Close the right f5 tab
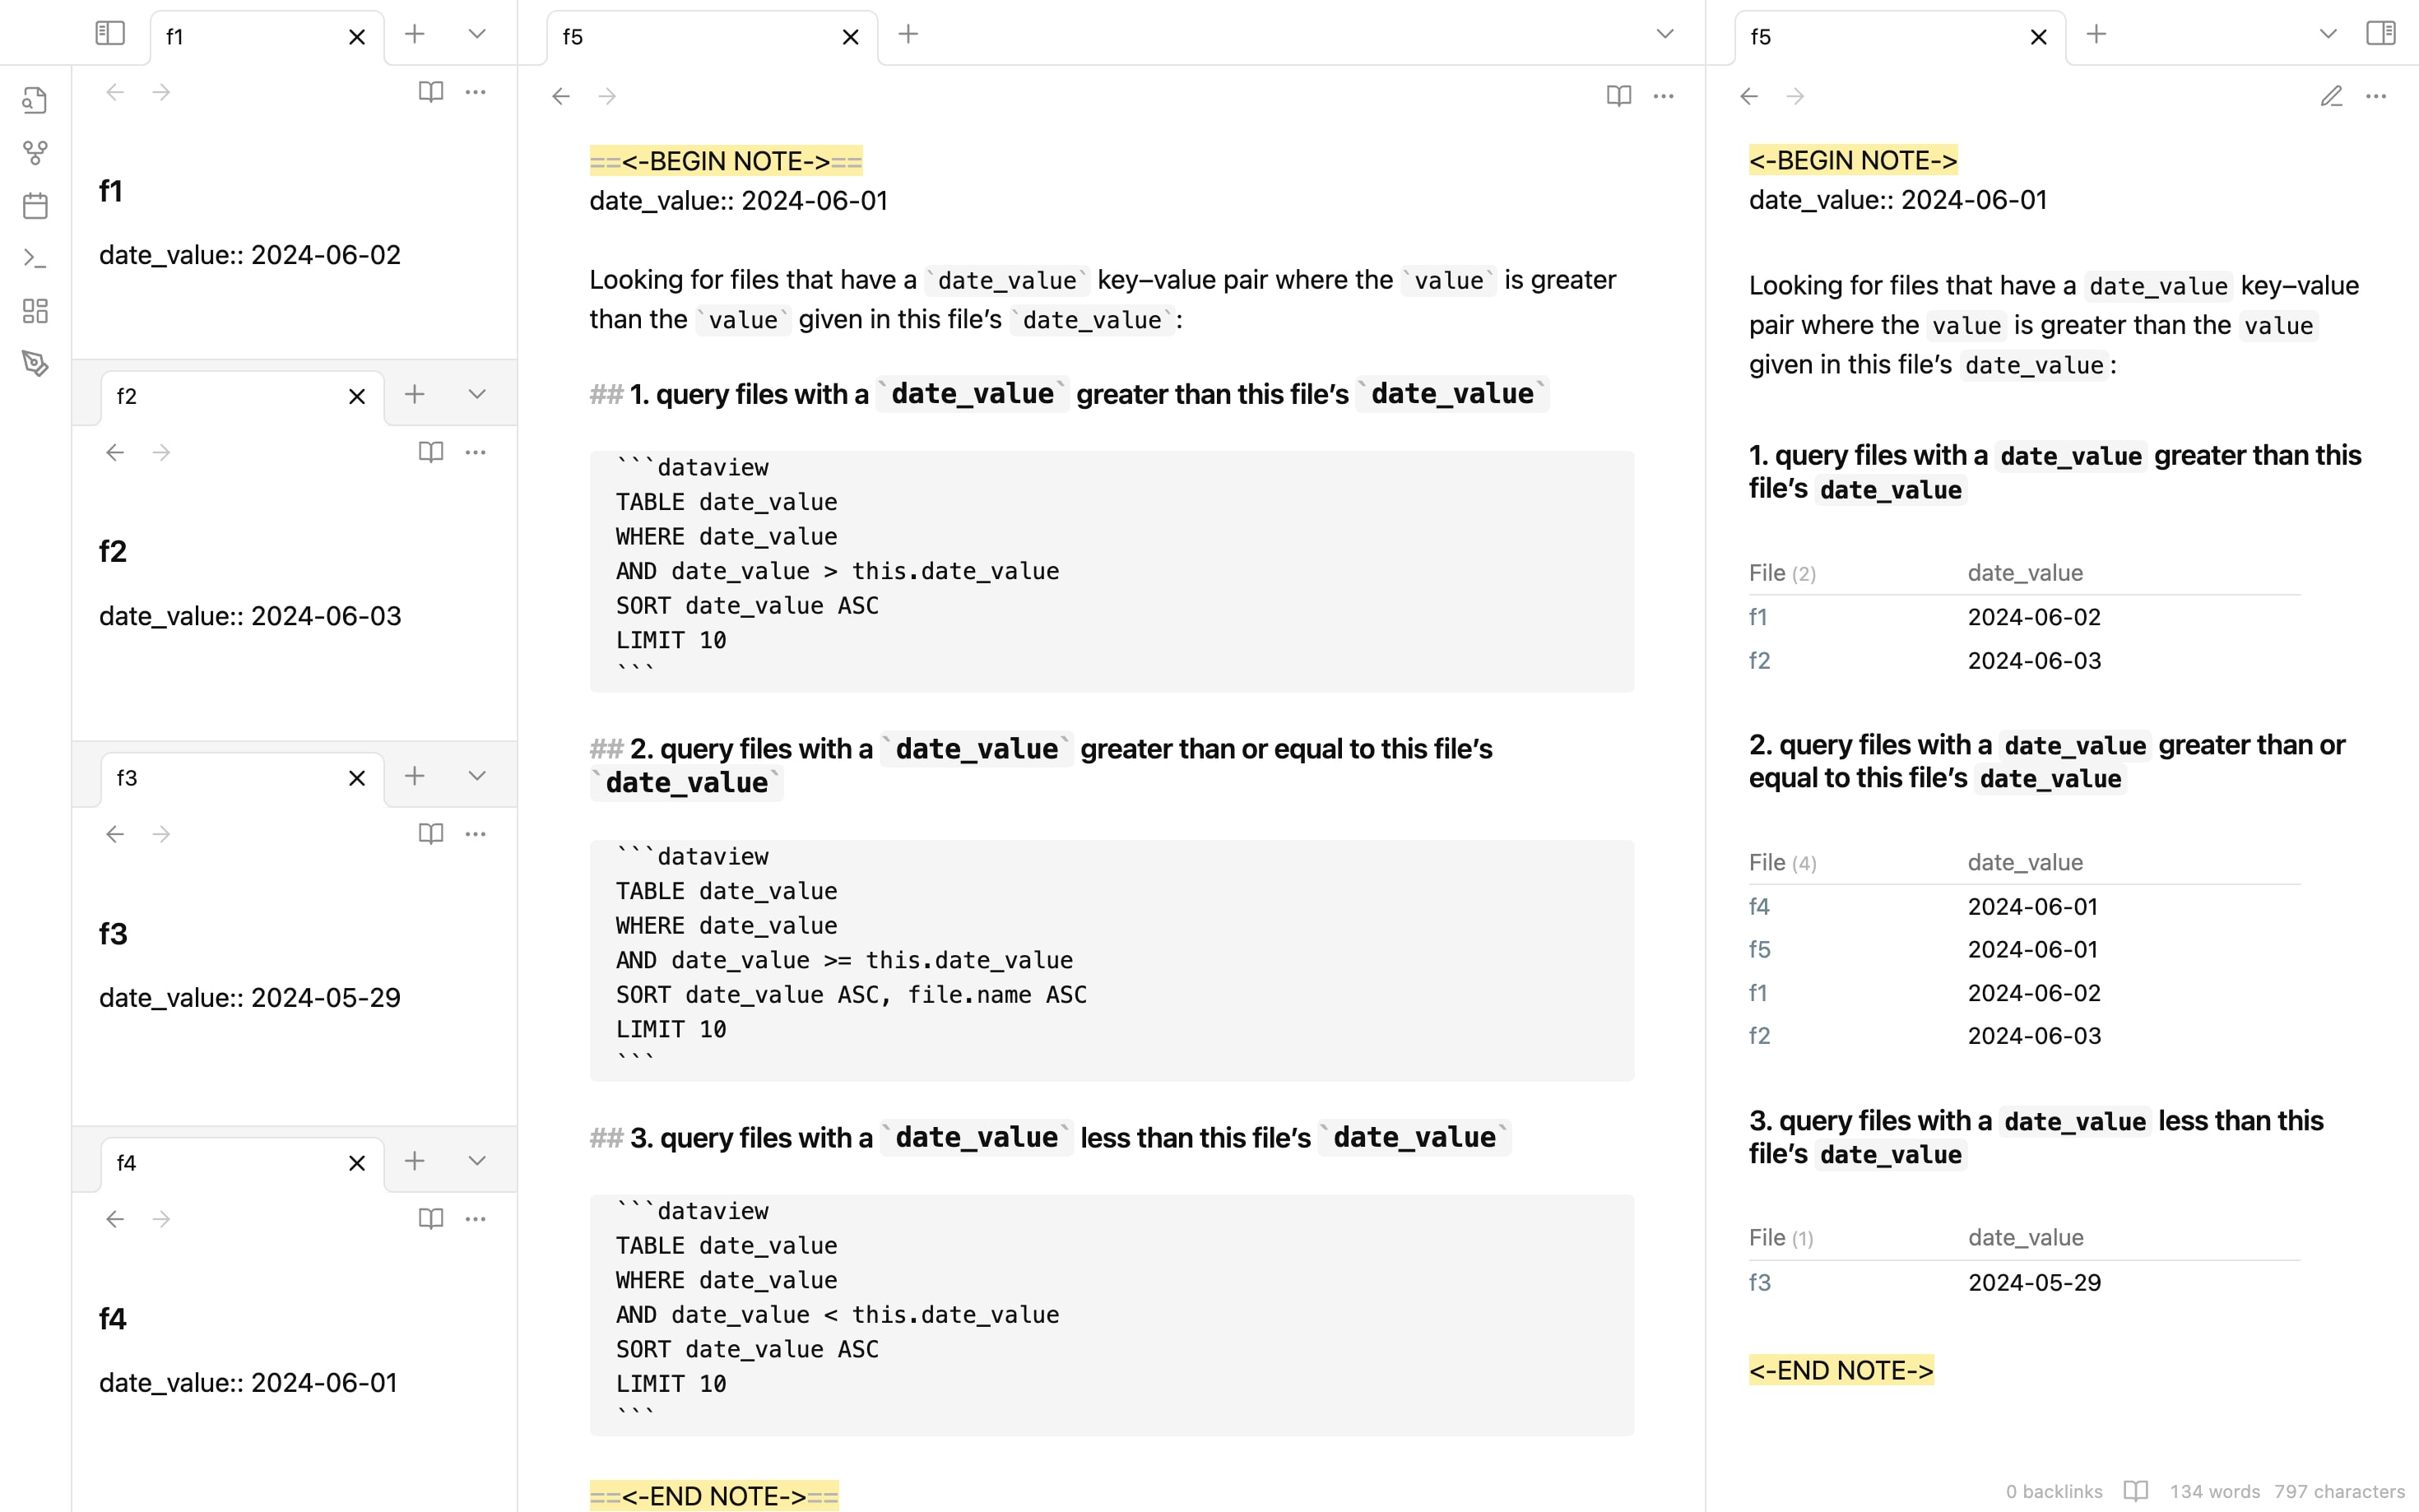The height and width of the screenshot is (1512, 2419). click(2039, 37)
